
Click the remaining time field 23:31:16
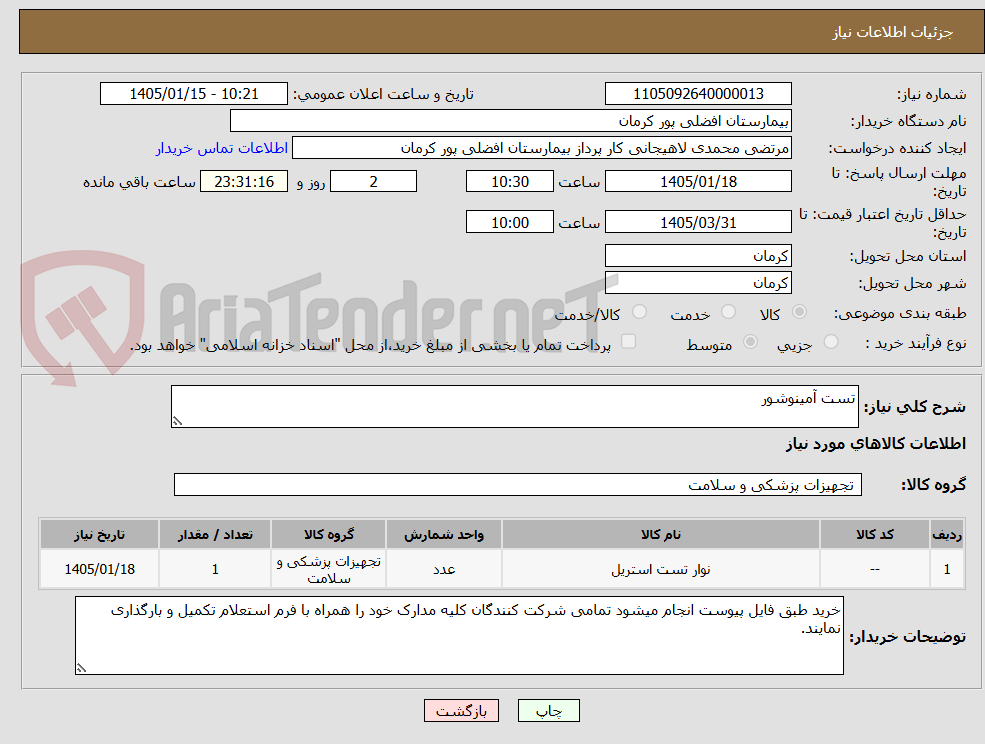(x=244, y=182)
